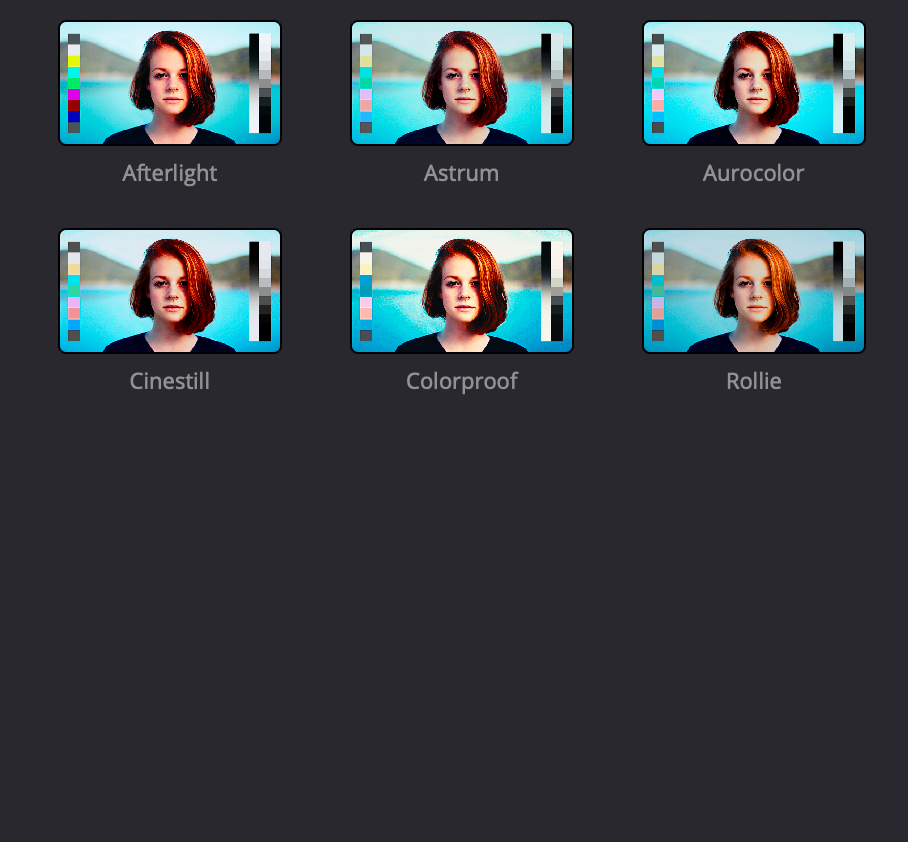Select the Colorproof filter thumbnail
The height and width of the screenshot is (842, 908).
pyautogui.click(x=461, y=290)
